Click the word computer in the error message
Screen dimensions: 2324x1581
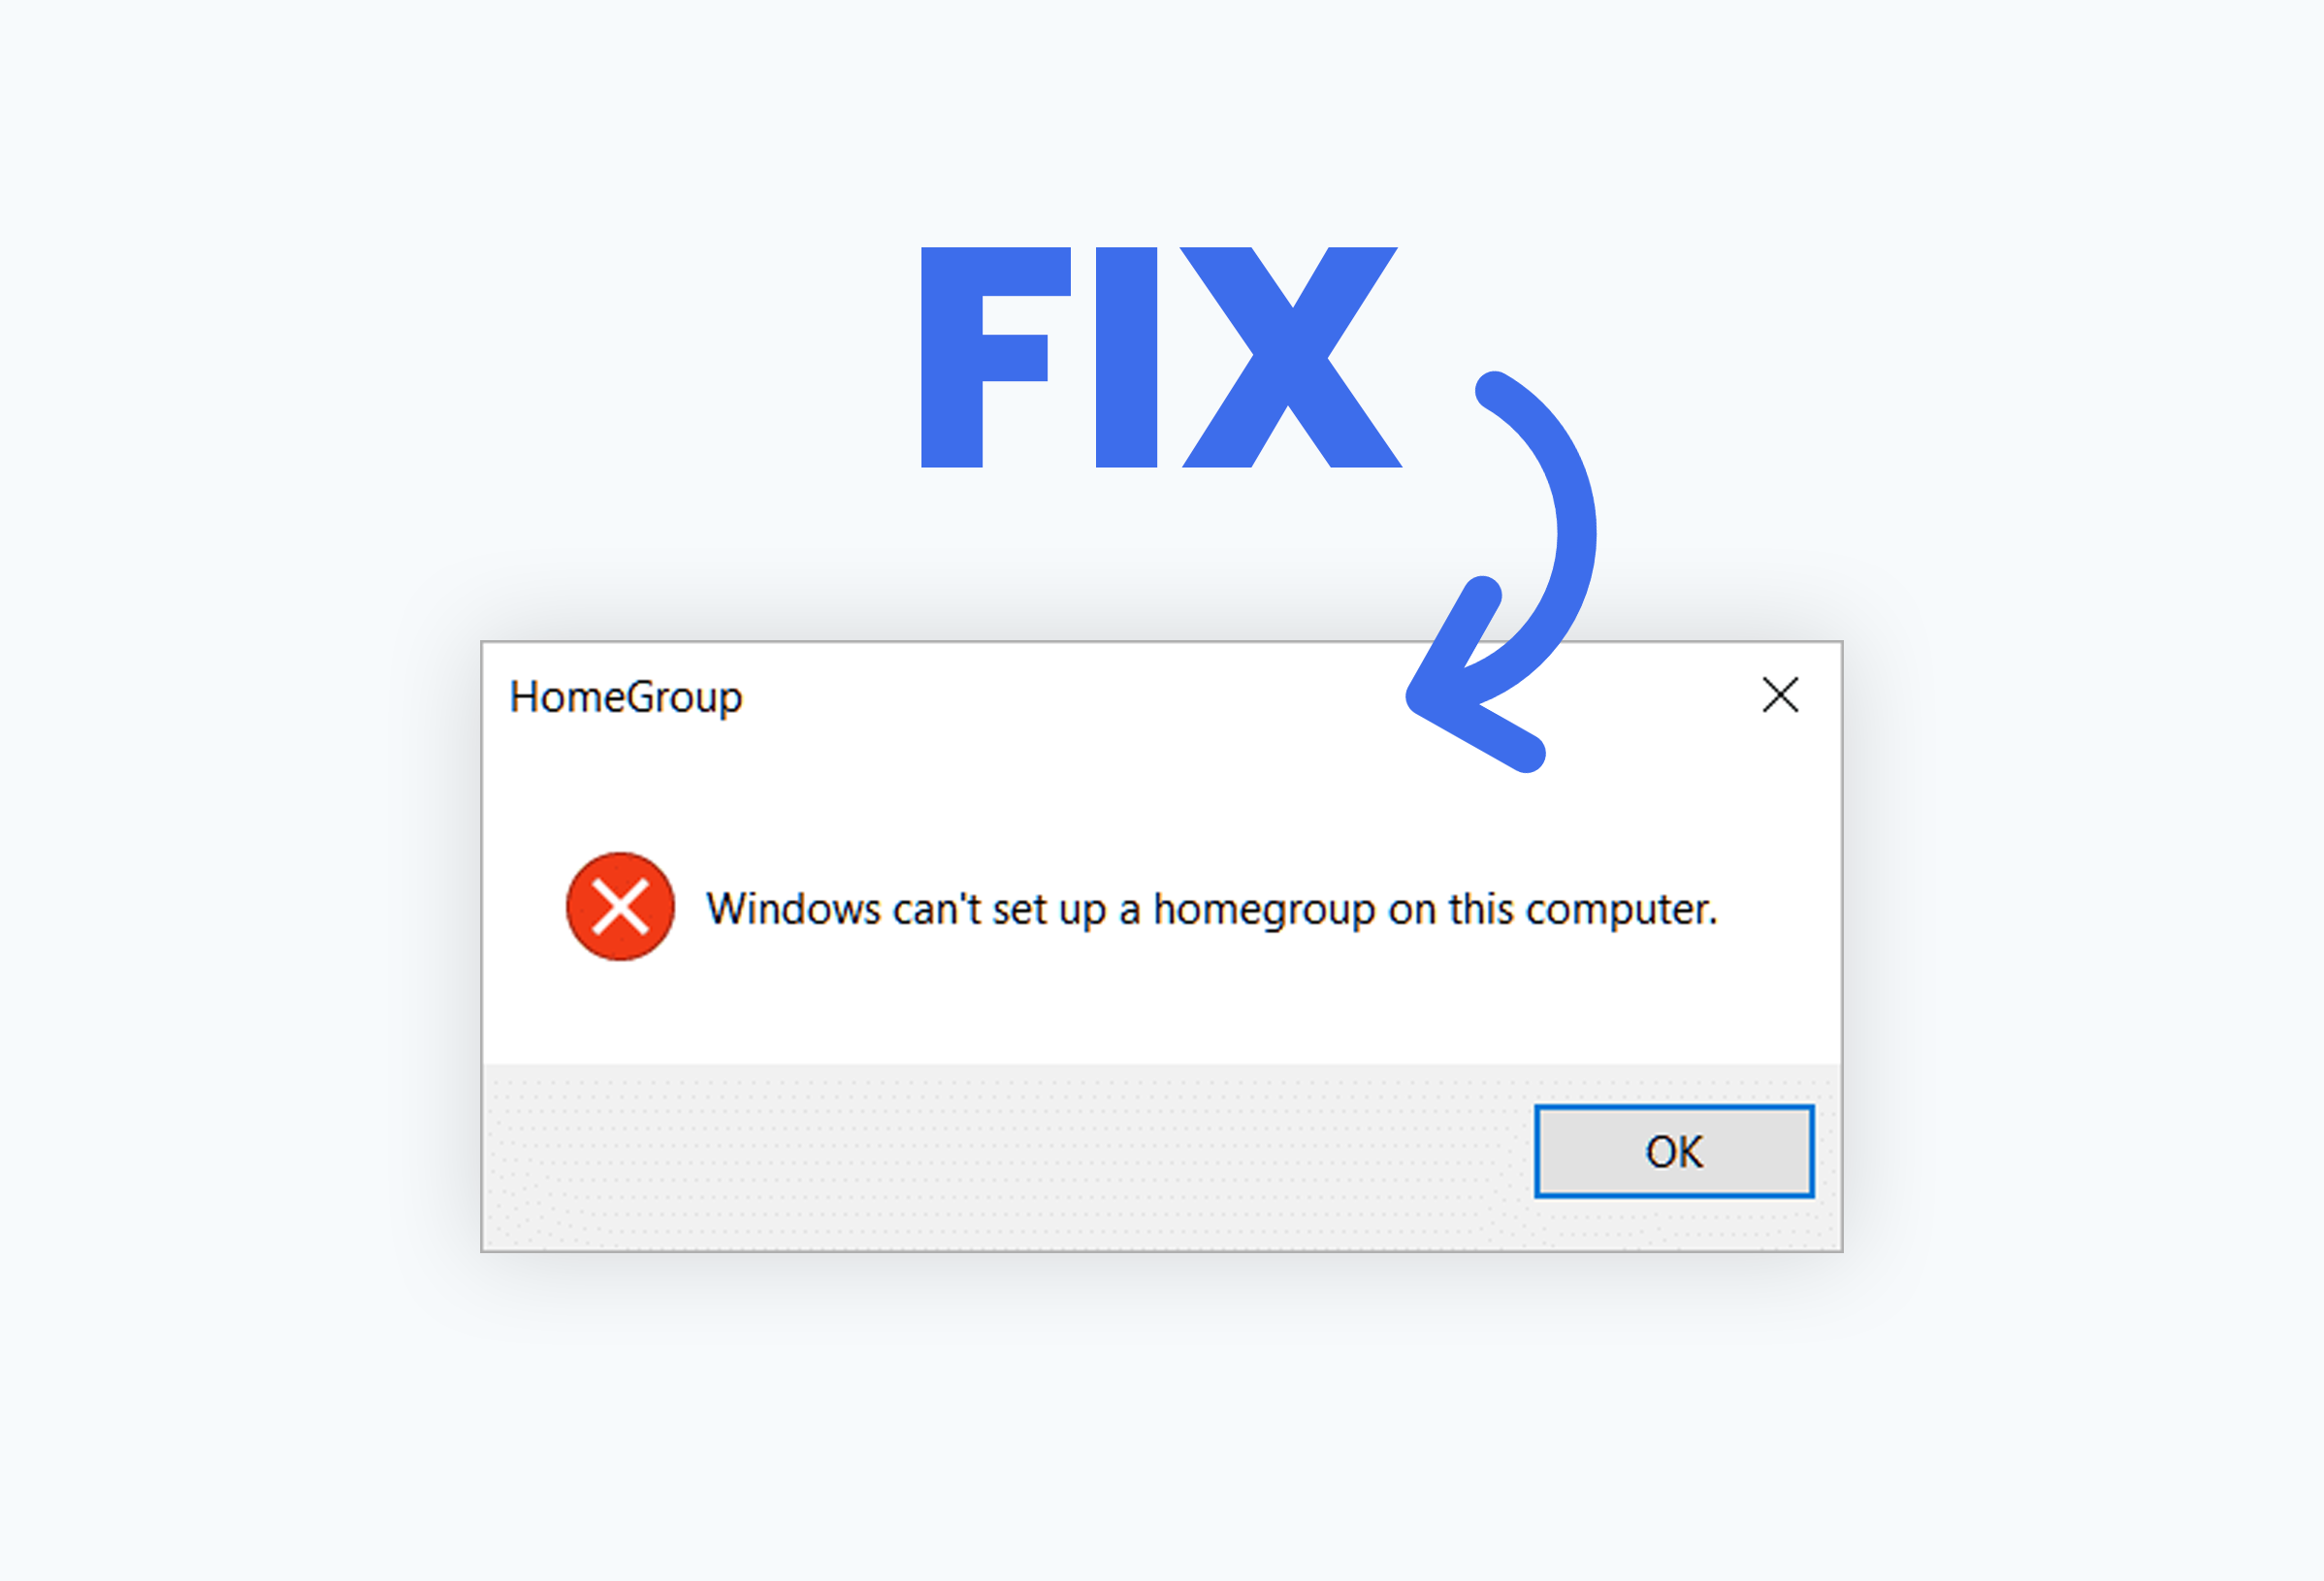[x=1620, y=911]
